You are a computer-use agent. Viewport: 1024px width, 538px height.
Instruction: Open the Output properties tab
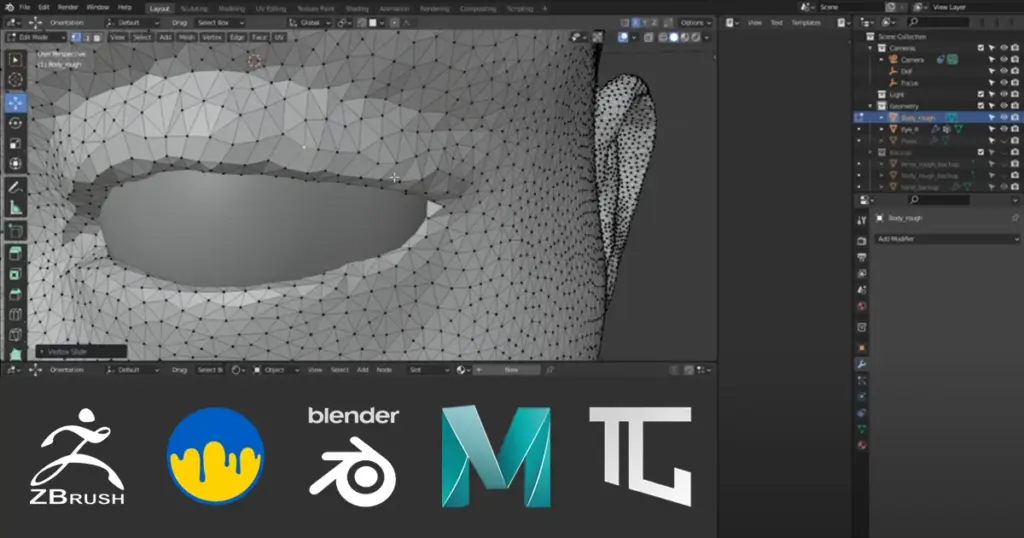(861, 258)
